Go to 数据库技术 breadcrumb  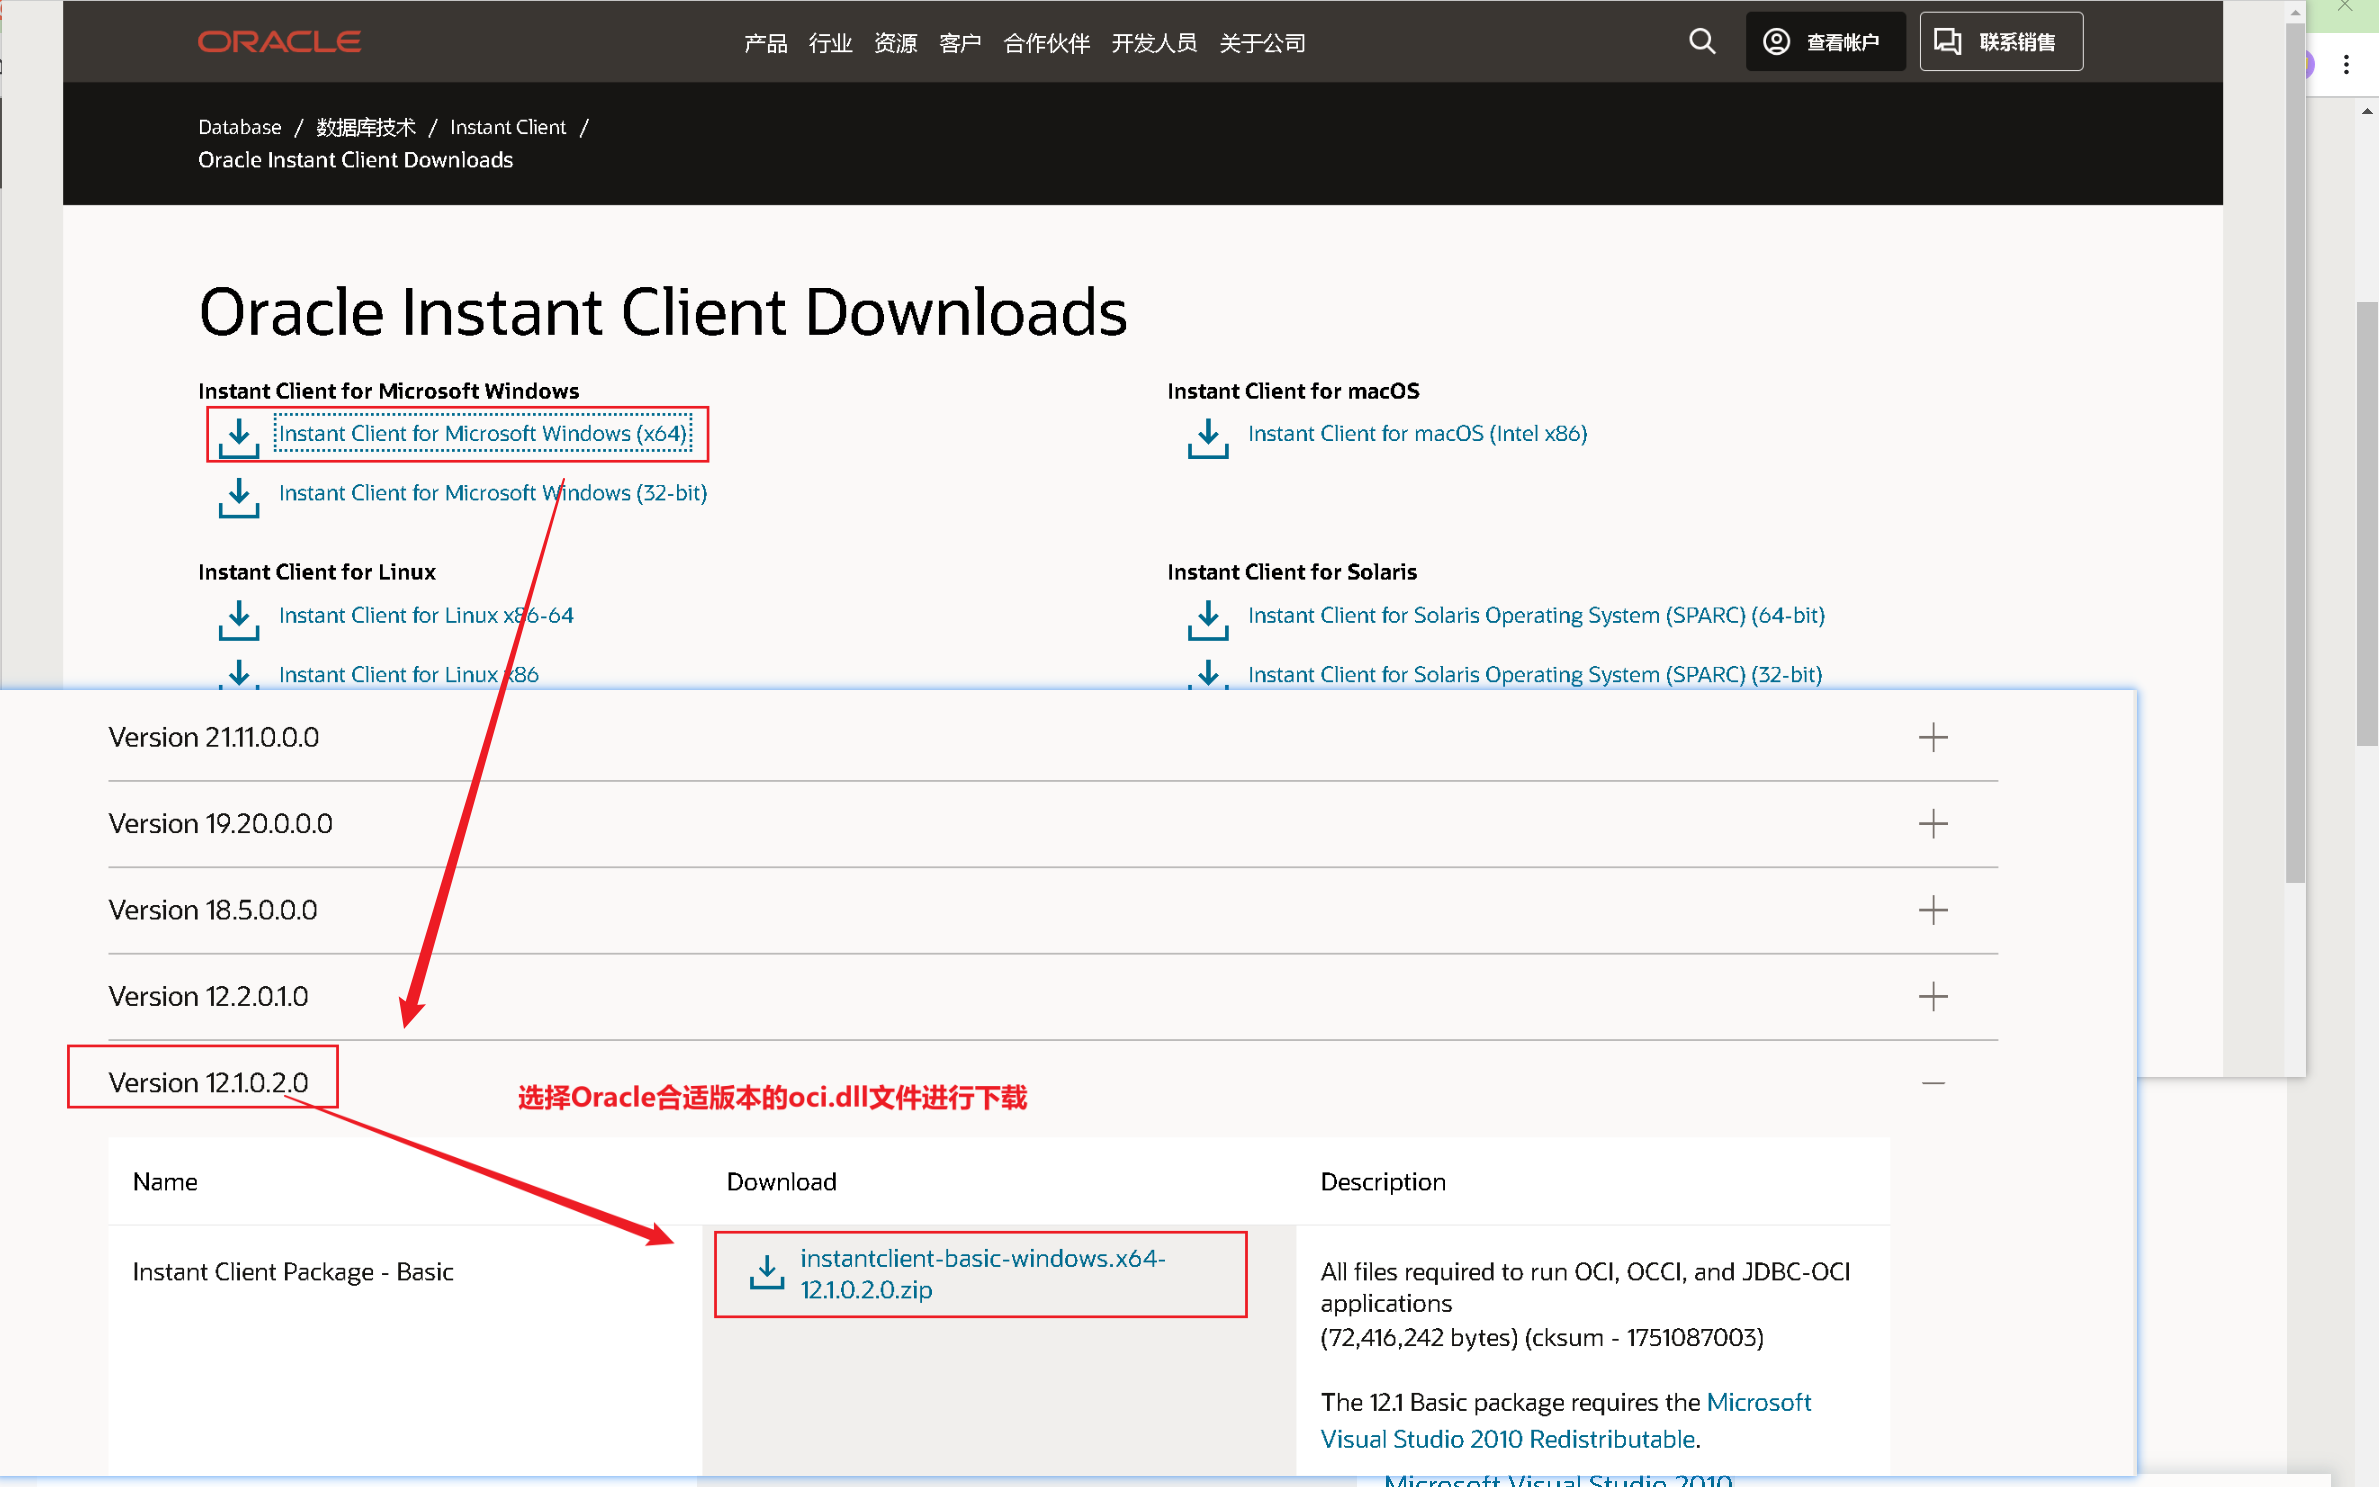tap(366, 127)
